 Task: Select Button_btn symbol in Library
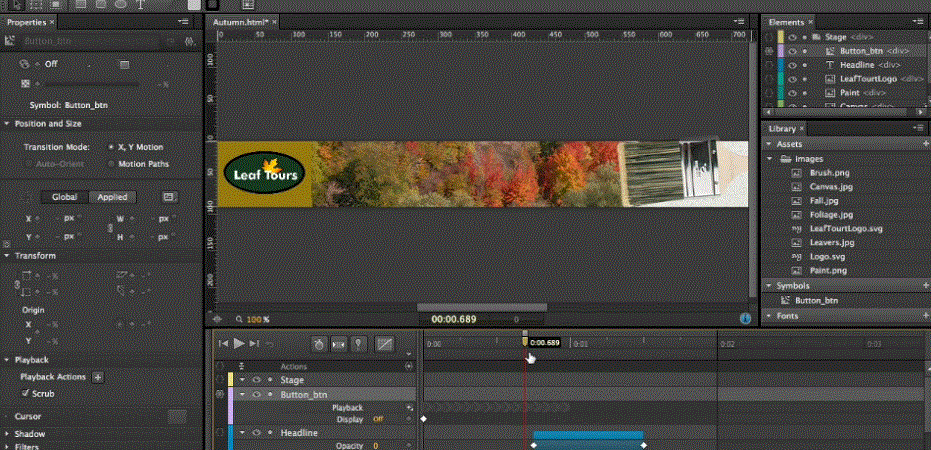(x=816, y=300)
